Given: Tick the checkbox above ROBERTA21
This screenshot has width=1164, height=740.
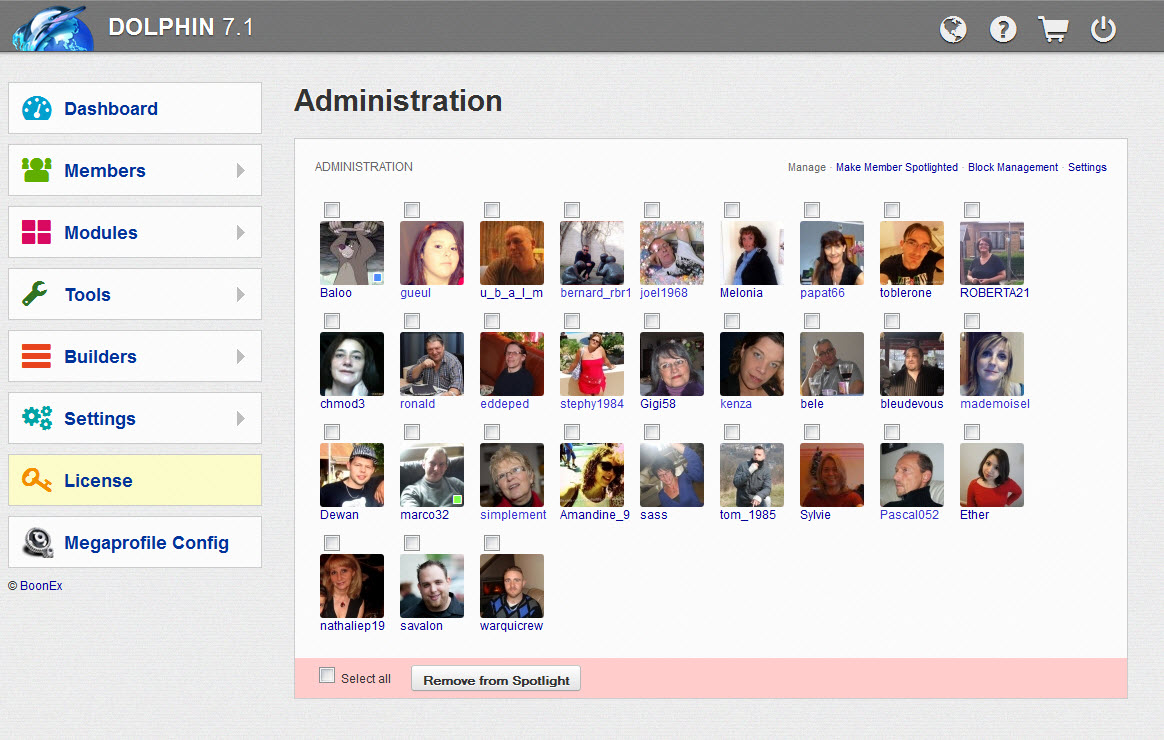Looking at the screenshot, I should [x=972, y=210].
